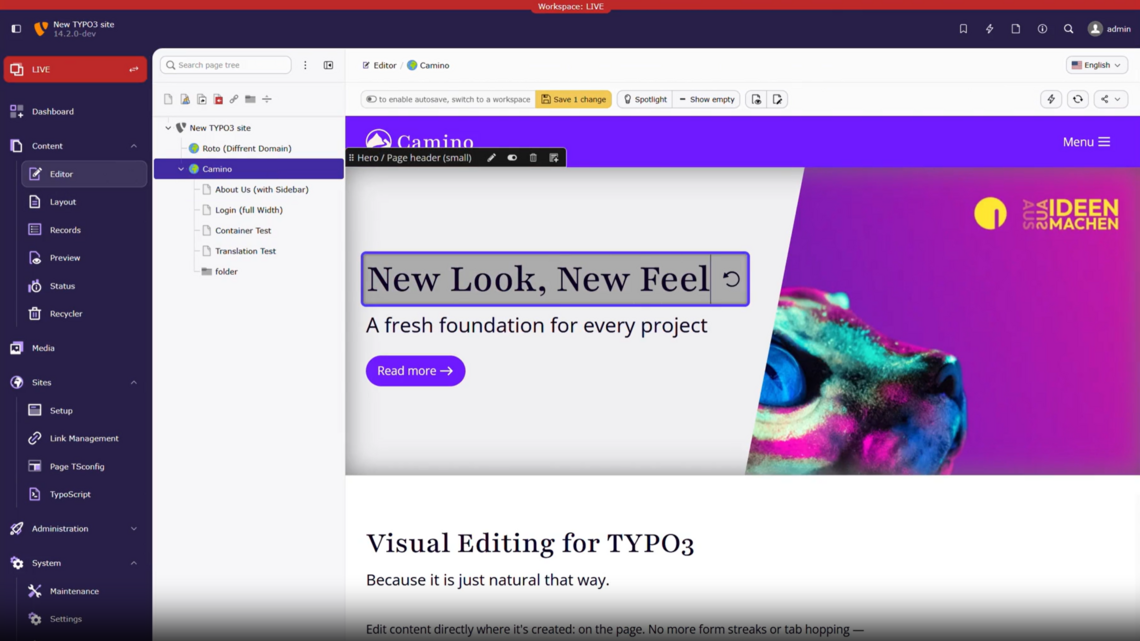Image resolution: width=1140 pixels, height=641 pixels.
Task: Select the shortcut page icon in tree toolbar
Action: click(201, 99)
